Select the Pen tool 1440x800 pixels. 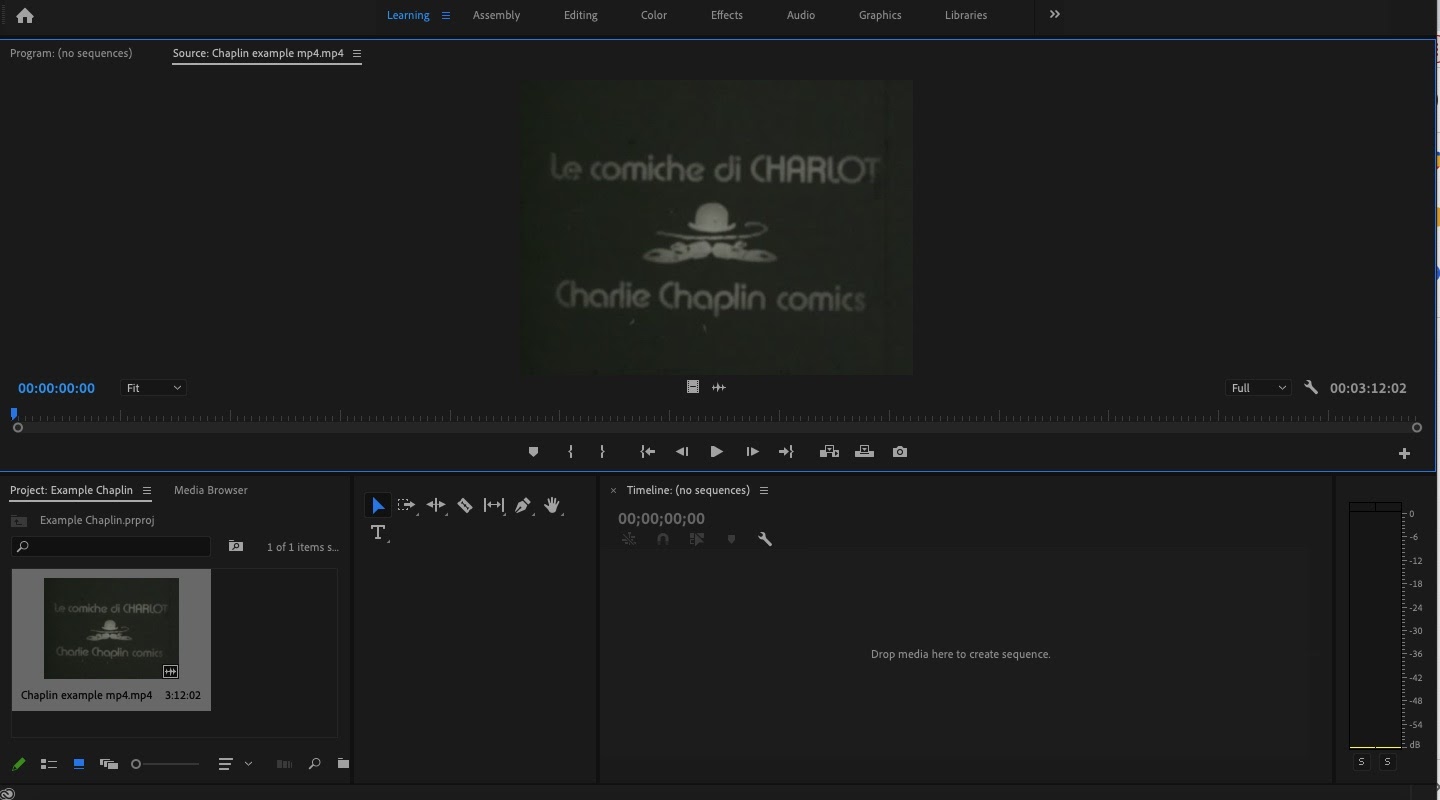pos(523,506)
